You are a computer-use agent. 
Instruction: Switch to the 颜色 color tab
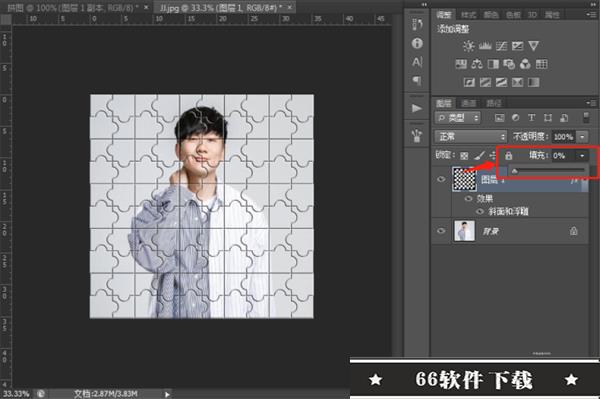coord(491,15)
